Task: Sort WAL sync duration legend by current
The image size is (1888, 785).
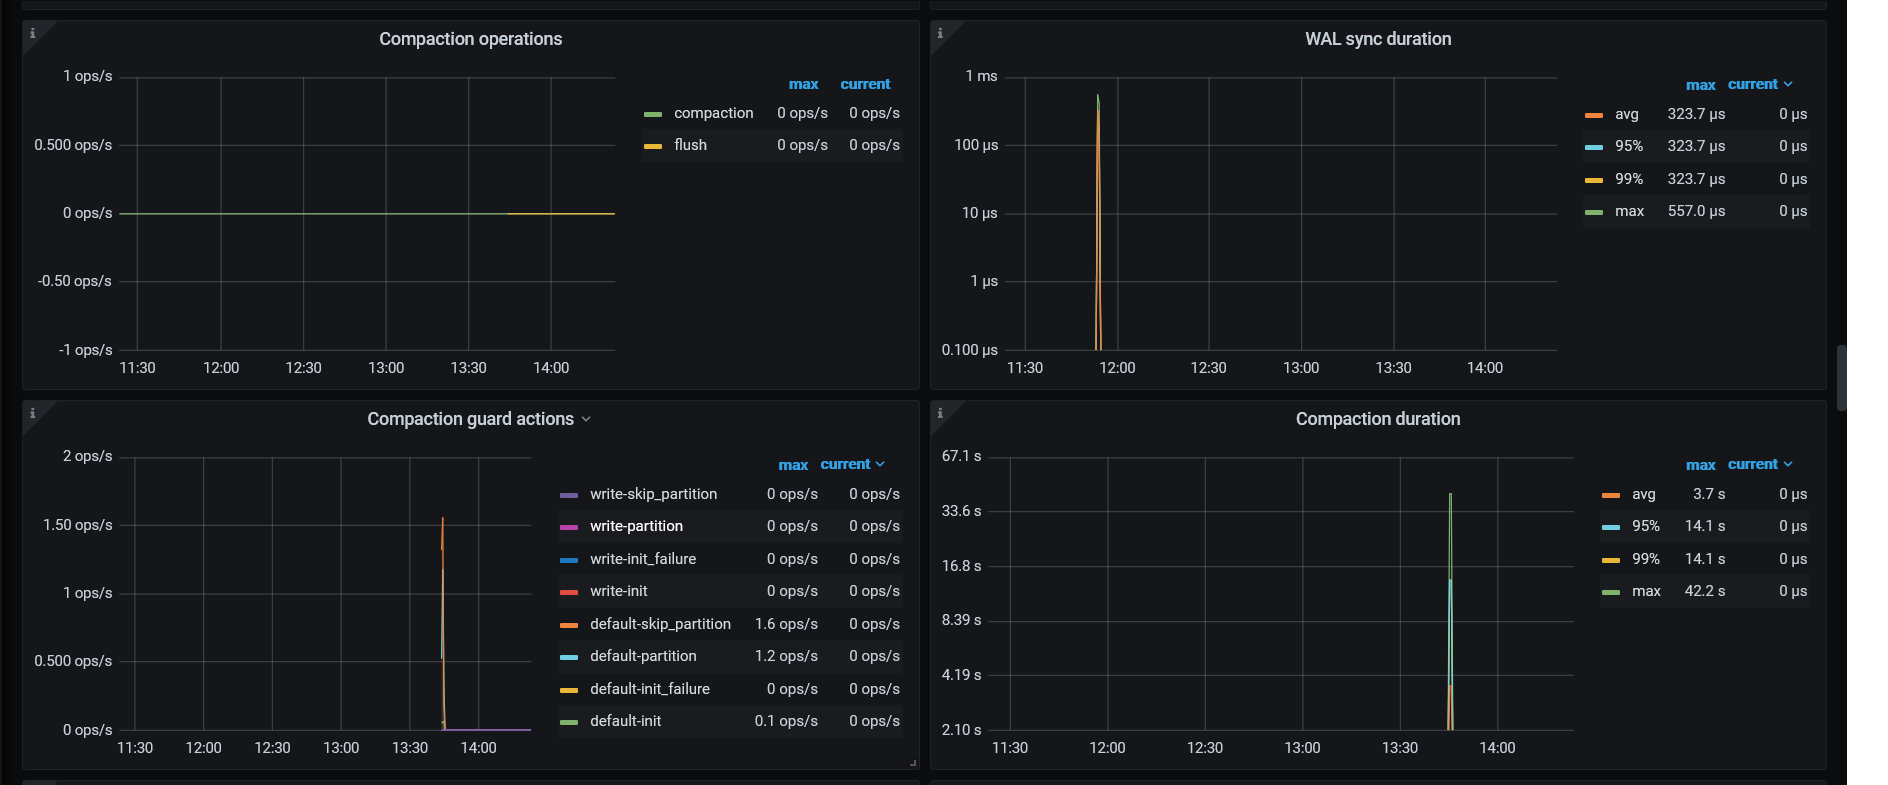Action: click(x=1752, y=85)
